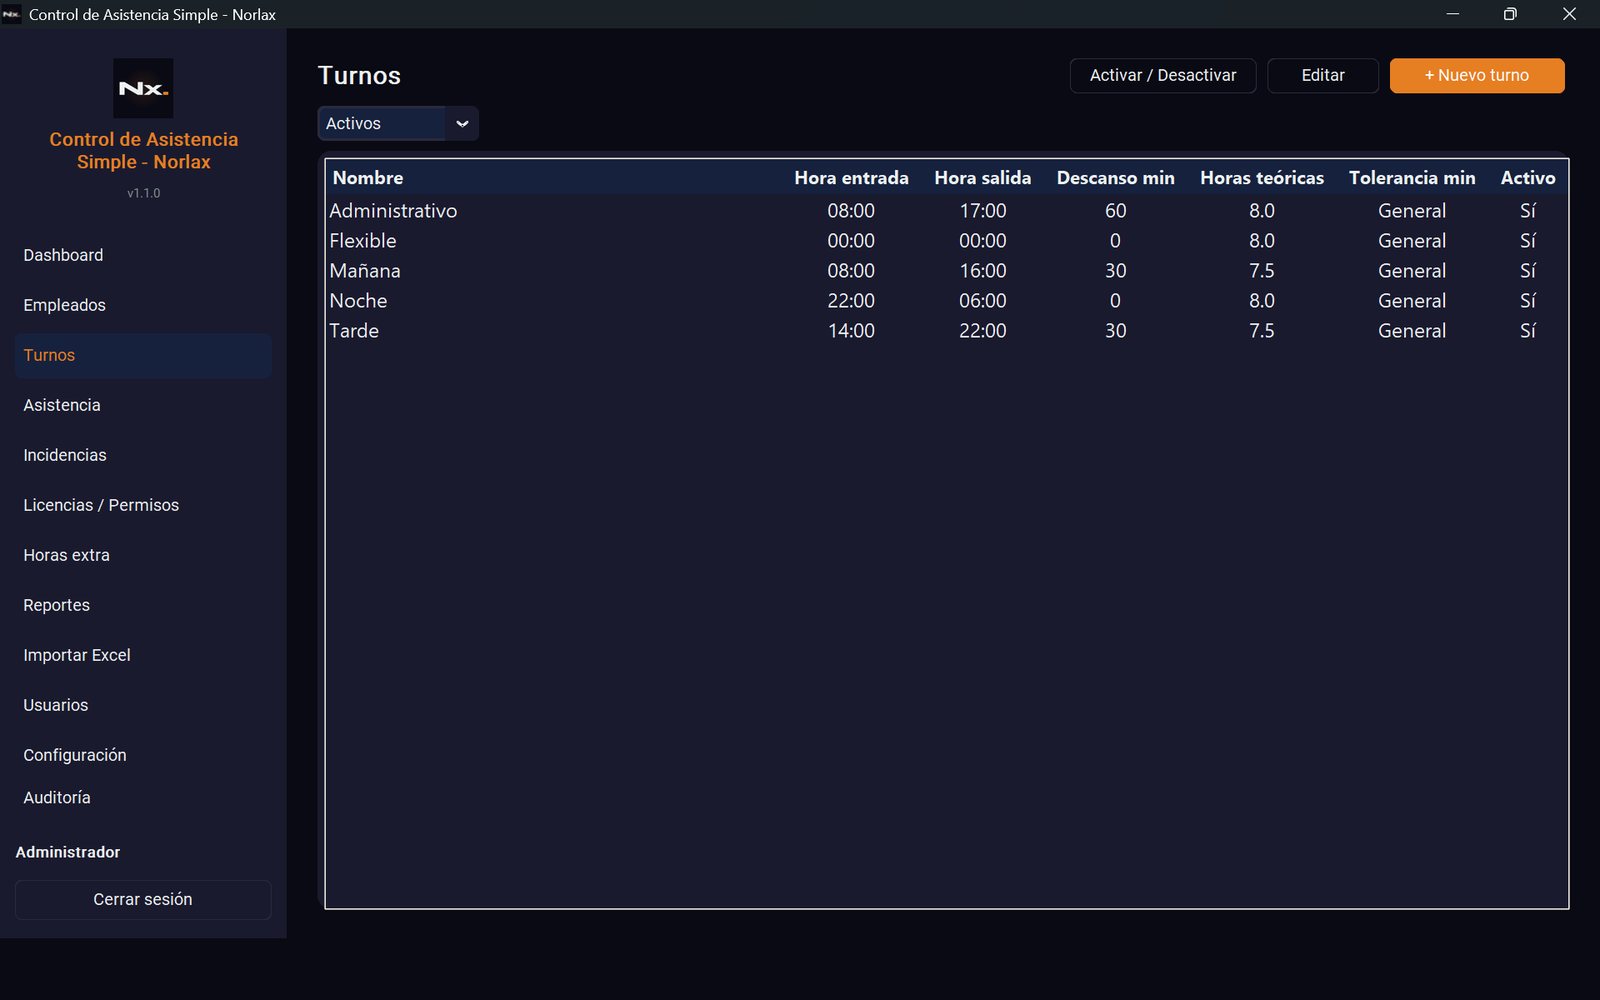Open the Auditoría section

coord(143,798)
